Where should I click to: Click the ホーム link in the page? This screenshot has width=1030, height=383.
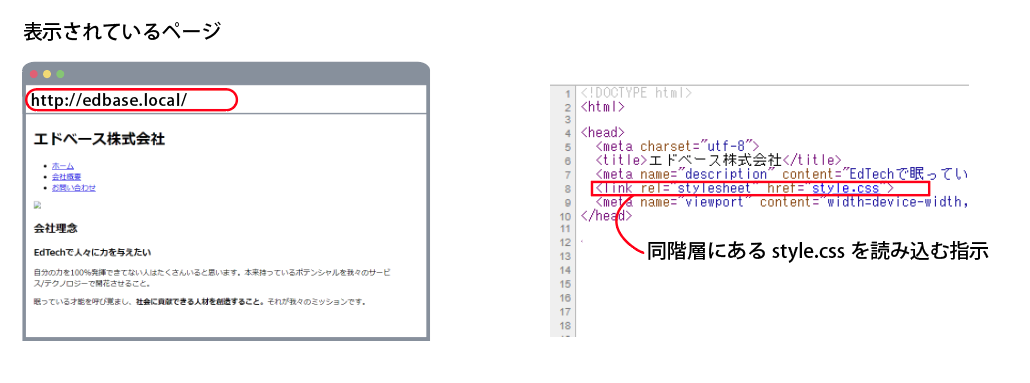tap(63, 166)
